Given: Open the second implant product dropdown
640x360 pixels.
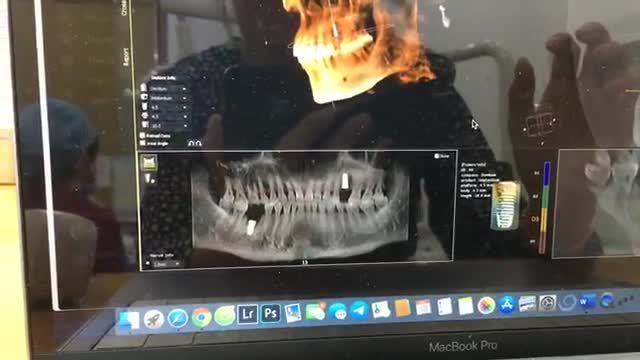Looking at the screenshot, I should click(x=169, y=98).
